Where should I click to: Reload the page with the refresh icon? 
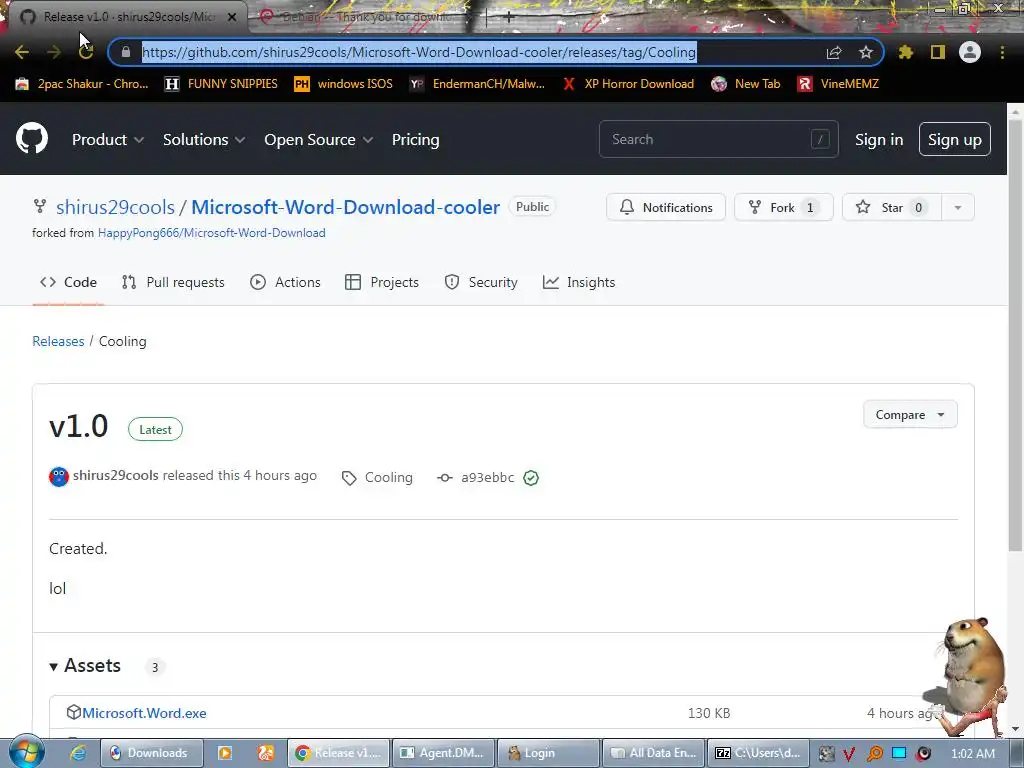tap(86, 52)
